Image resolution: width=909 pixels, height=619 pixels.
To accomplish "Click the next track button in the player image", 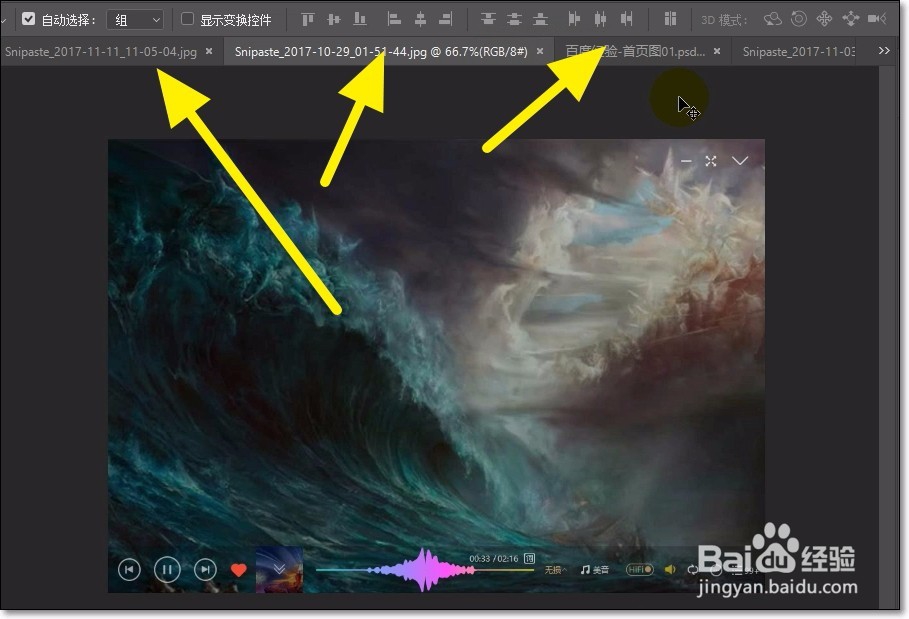I will 205,570.
